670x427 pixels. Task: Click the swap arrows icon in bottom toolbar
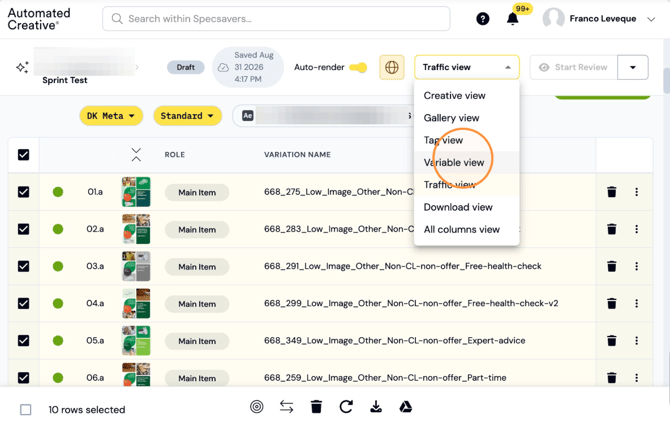coord(286,406)
